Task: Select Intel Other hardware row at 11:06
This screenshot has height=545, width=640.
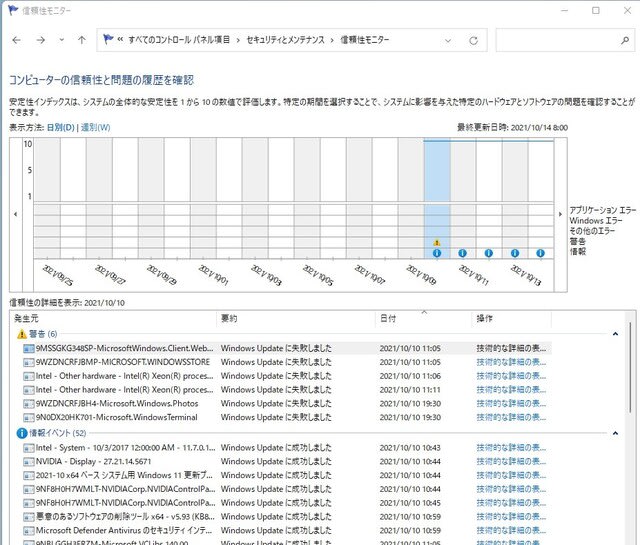Action: pyautogui.click(x=287, y=376)
